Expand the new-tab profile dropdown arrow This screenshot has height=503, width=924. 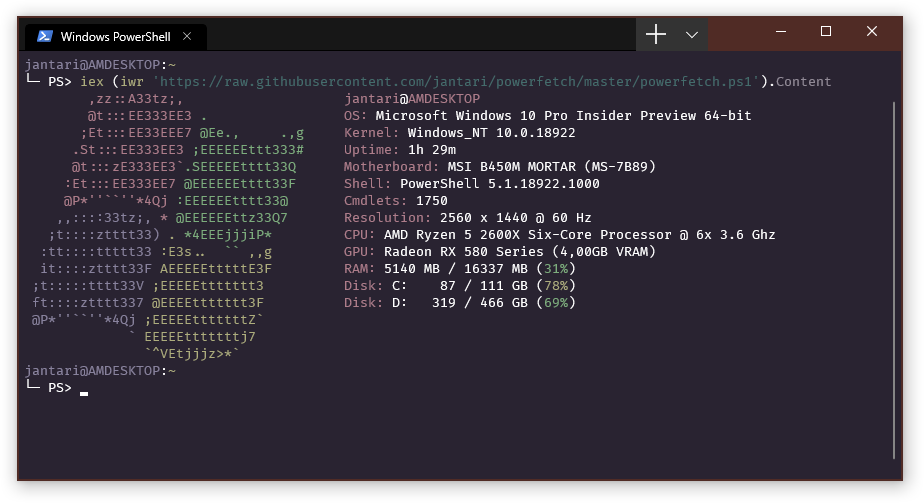(x=692, y=35)
